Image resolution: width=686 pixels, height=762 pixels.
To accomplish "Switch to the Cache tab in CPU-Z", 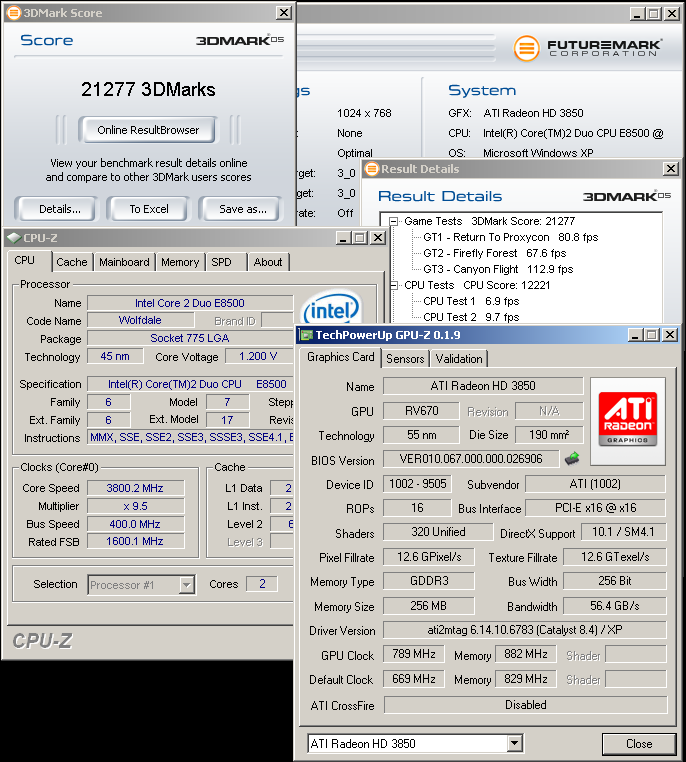I will pos(71,262).
